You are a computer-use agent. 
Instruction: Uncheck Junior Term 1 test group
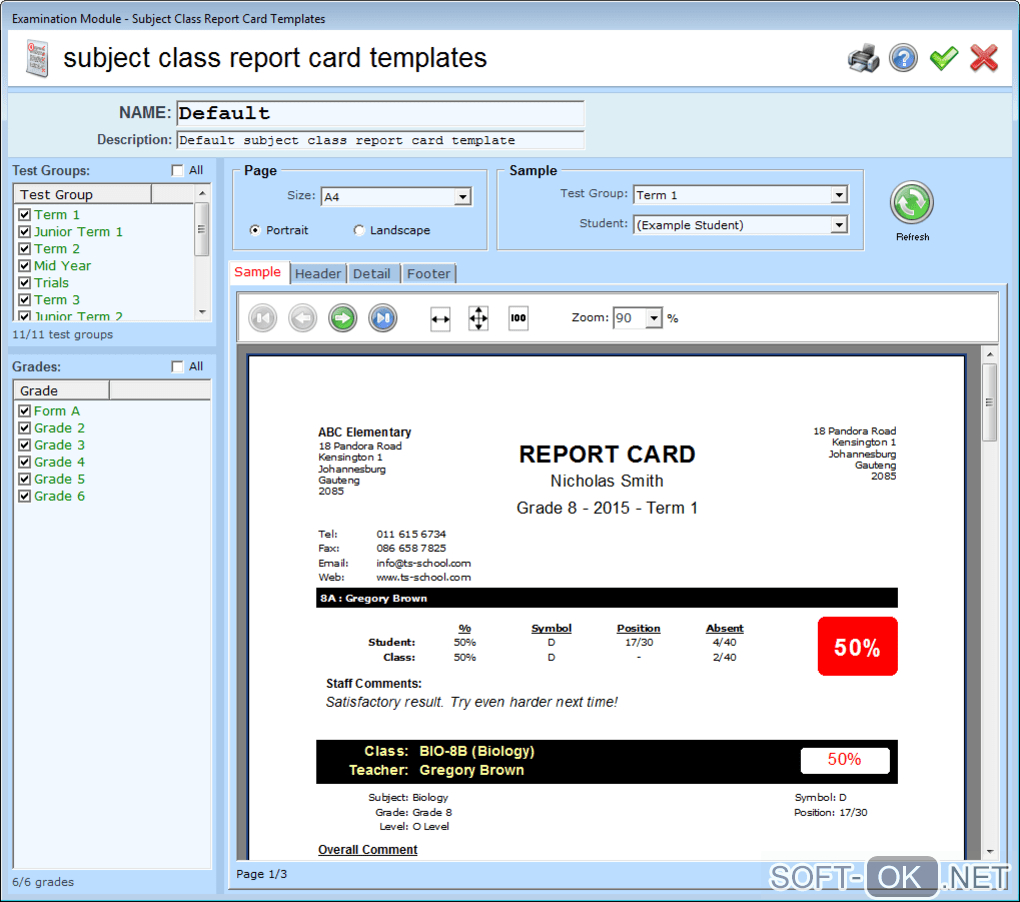(25, 232)
